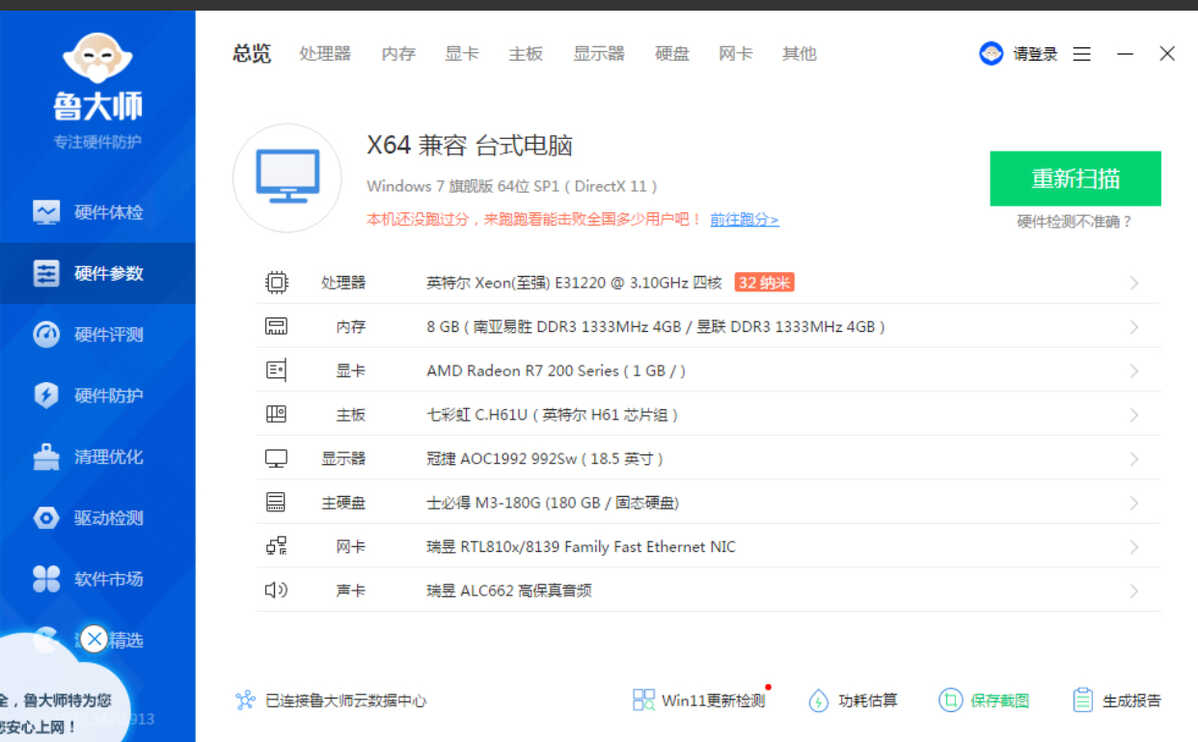Expand the 主硬盘 row chevron

(1134, 503)
